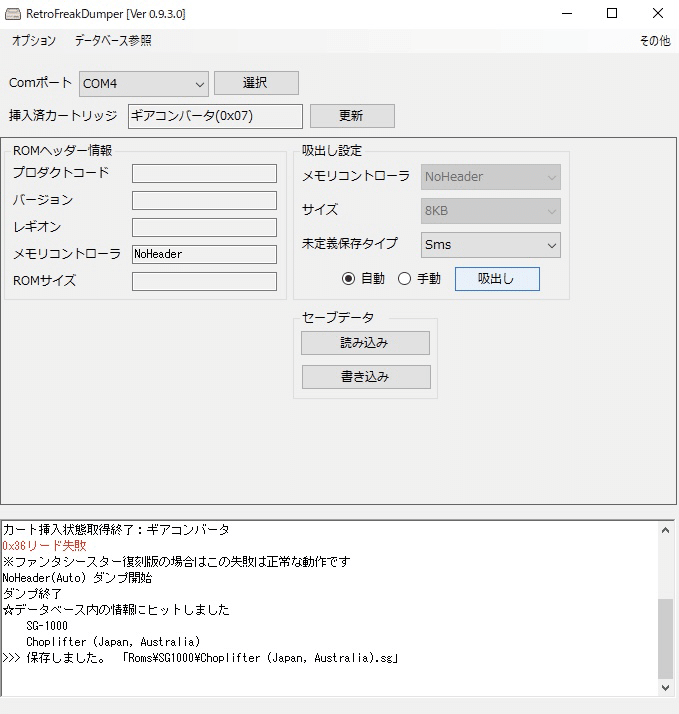This screenshot has height=714, width=679.
Task: Click the Choplifter (Japan, Australia) log line
Action: tap(113, 642)
